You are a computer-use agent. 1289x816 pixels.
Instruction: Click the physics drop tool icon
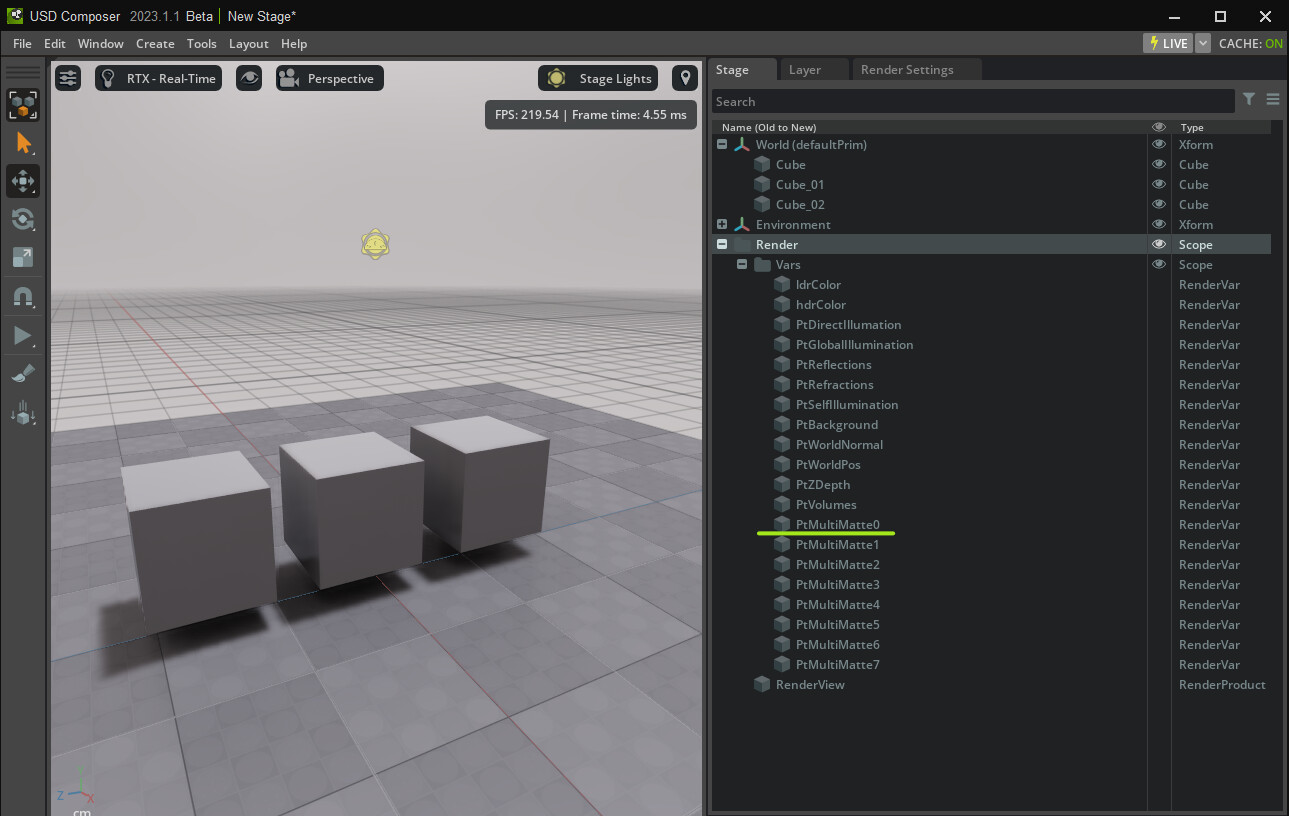tap(23, 412)
